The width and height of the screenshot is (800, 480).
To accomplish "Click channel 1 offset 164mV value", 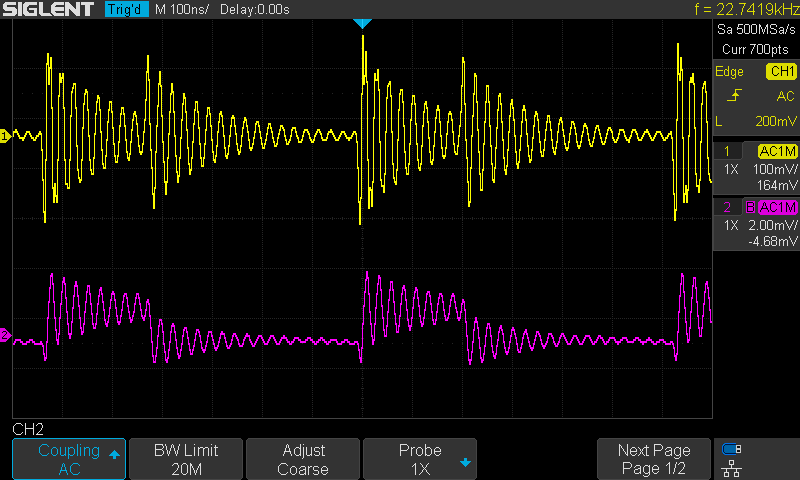I will pyautogui.click(x=777, y=185).
